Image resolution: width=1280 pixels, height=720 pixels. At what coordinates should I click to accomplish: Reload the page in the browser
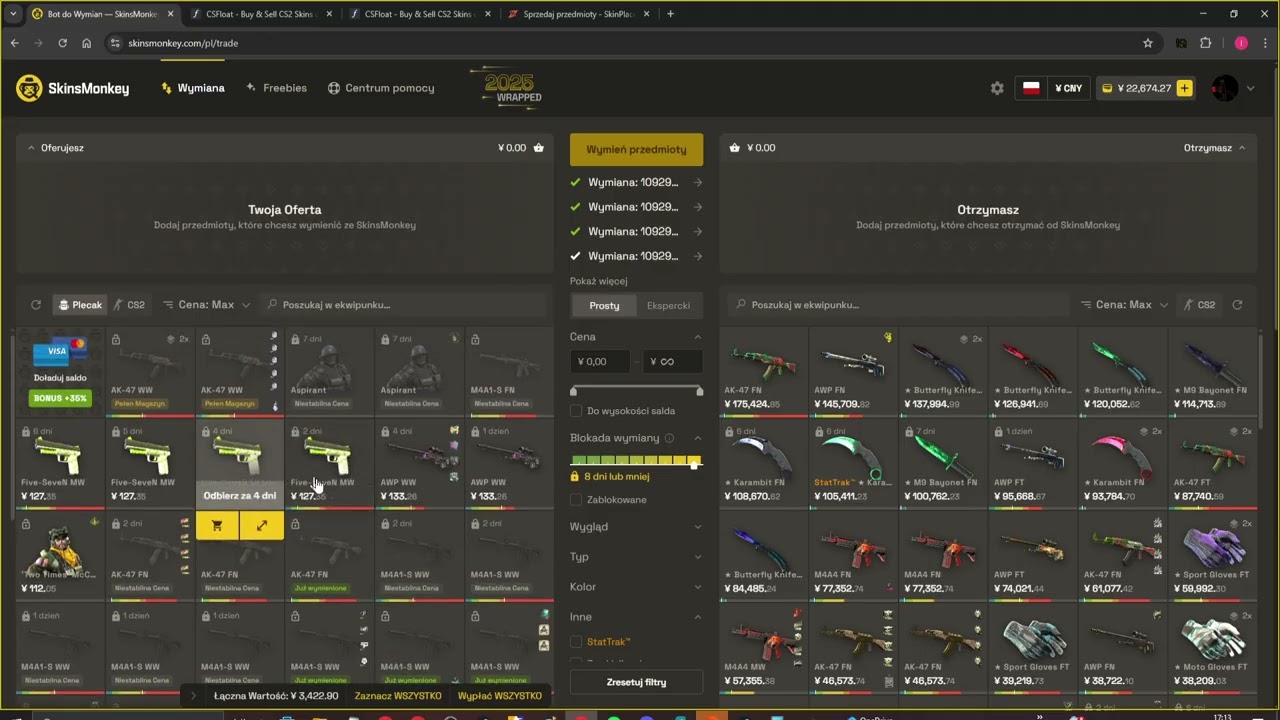coord(62,43)
